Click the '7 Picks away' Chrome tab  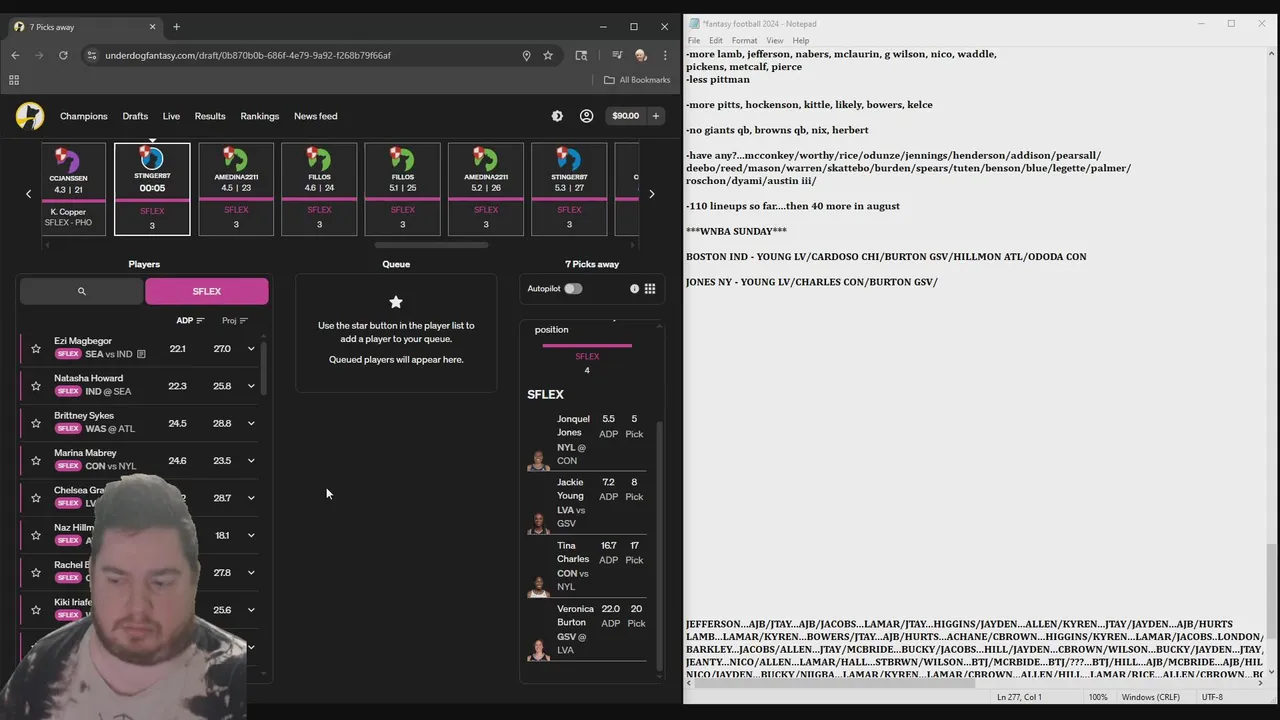[85, 27]
